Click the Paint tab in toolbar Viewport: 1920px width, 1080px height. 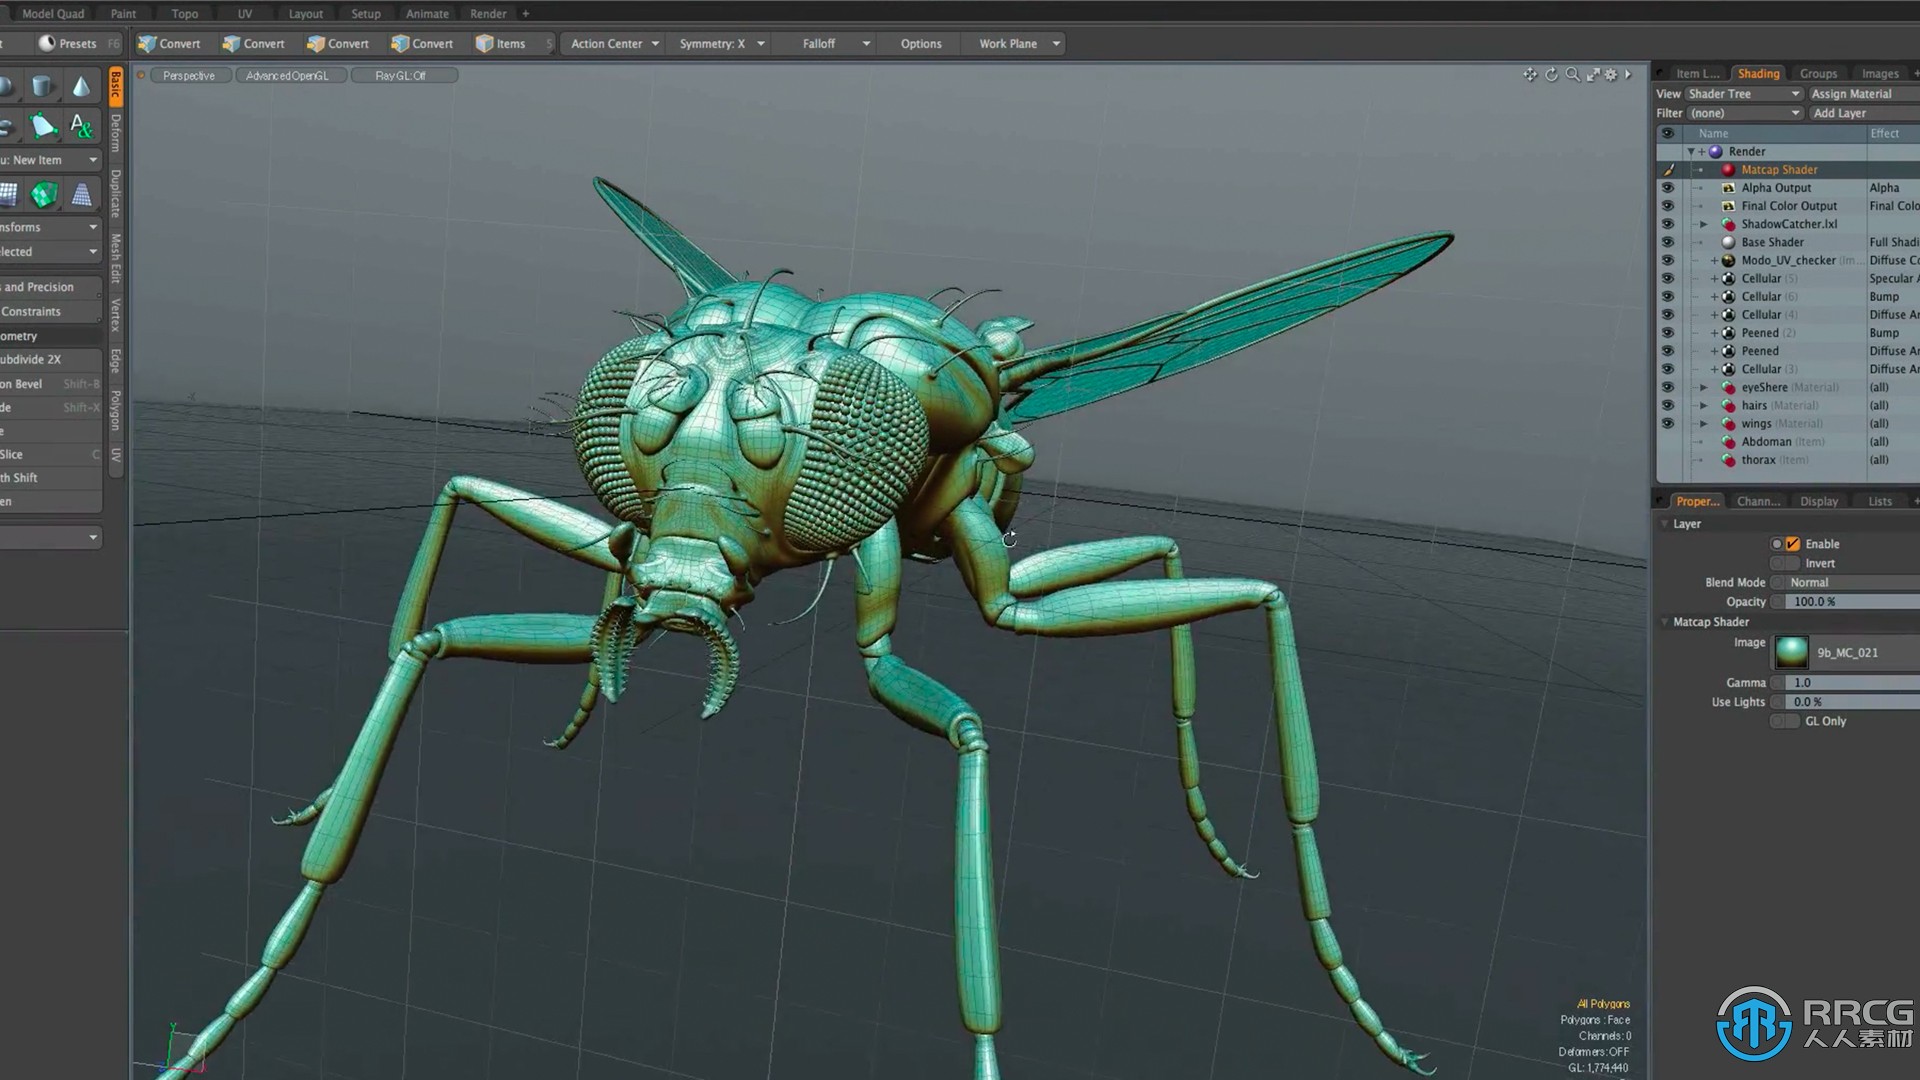[x=123, y=13]
